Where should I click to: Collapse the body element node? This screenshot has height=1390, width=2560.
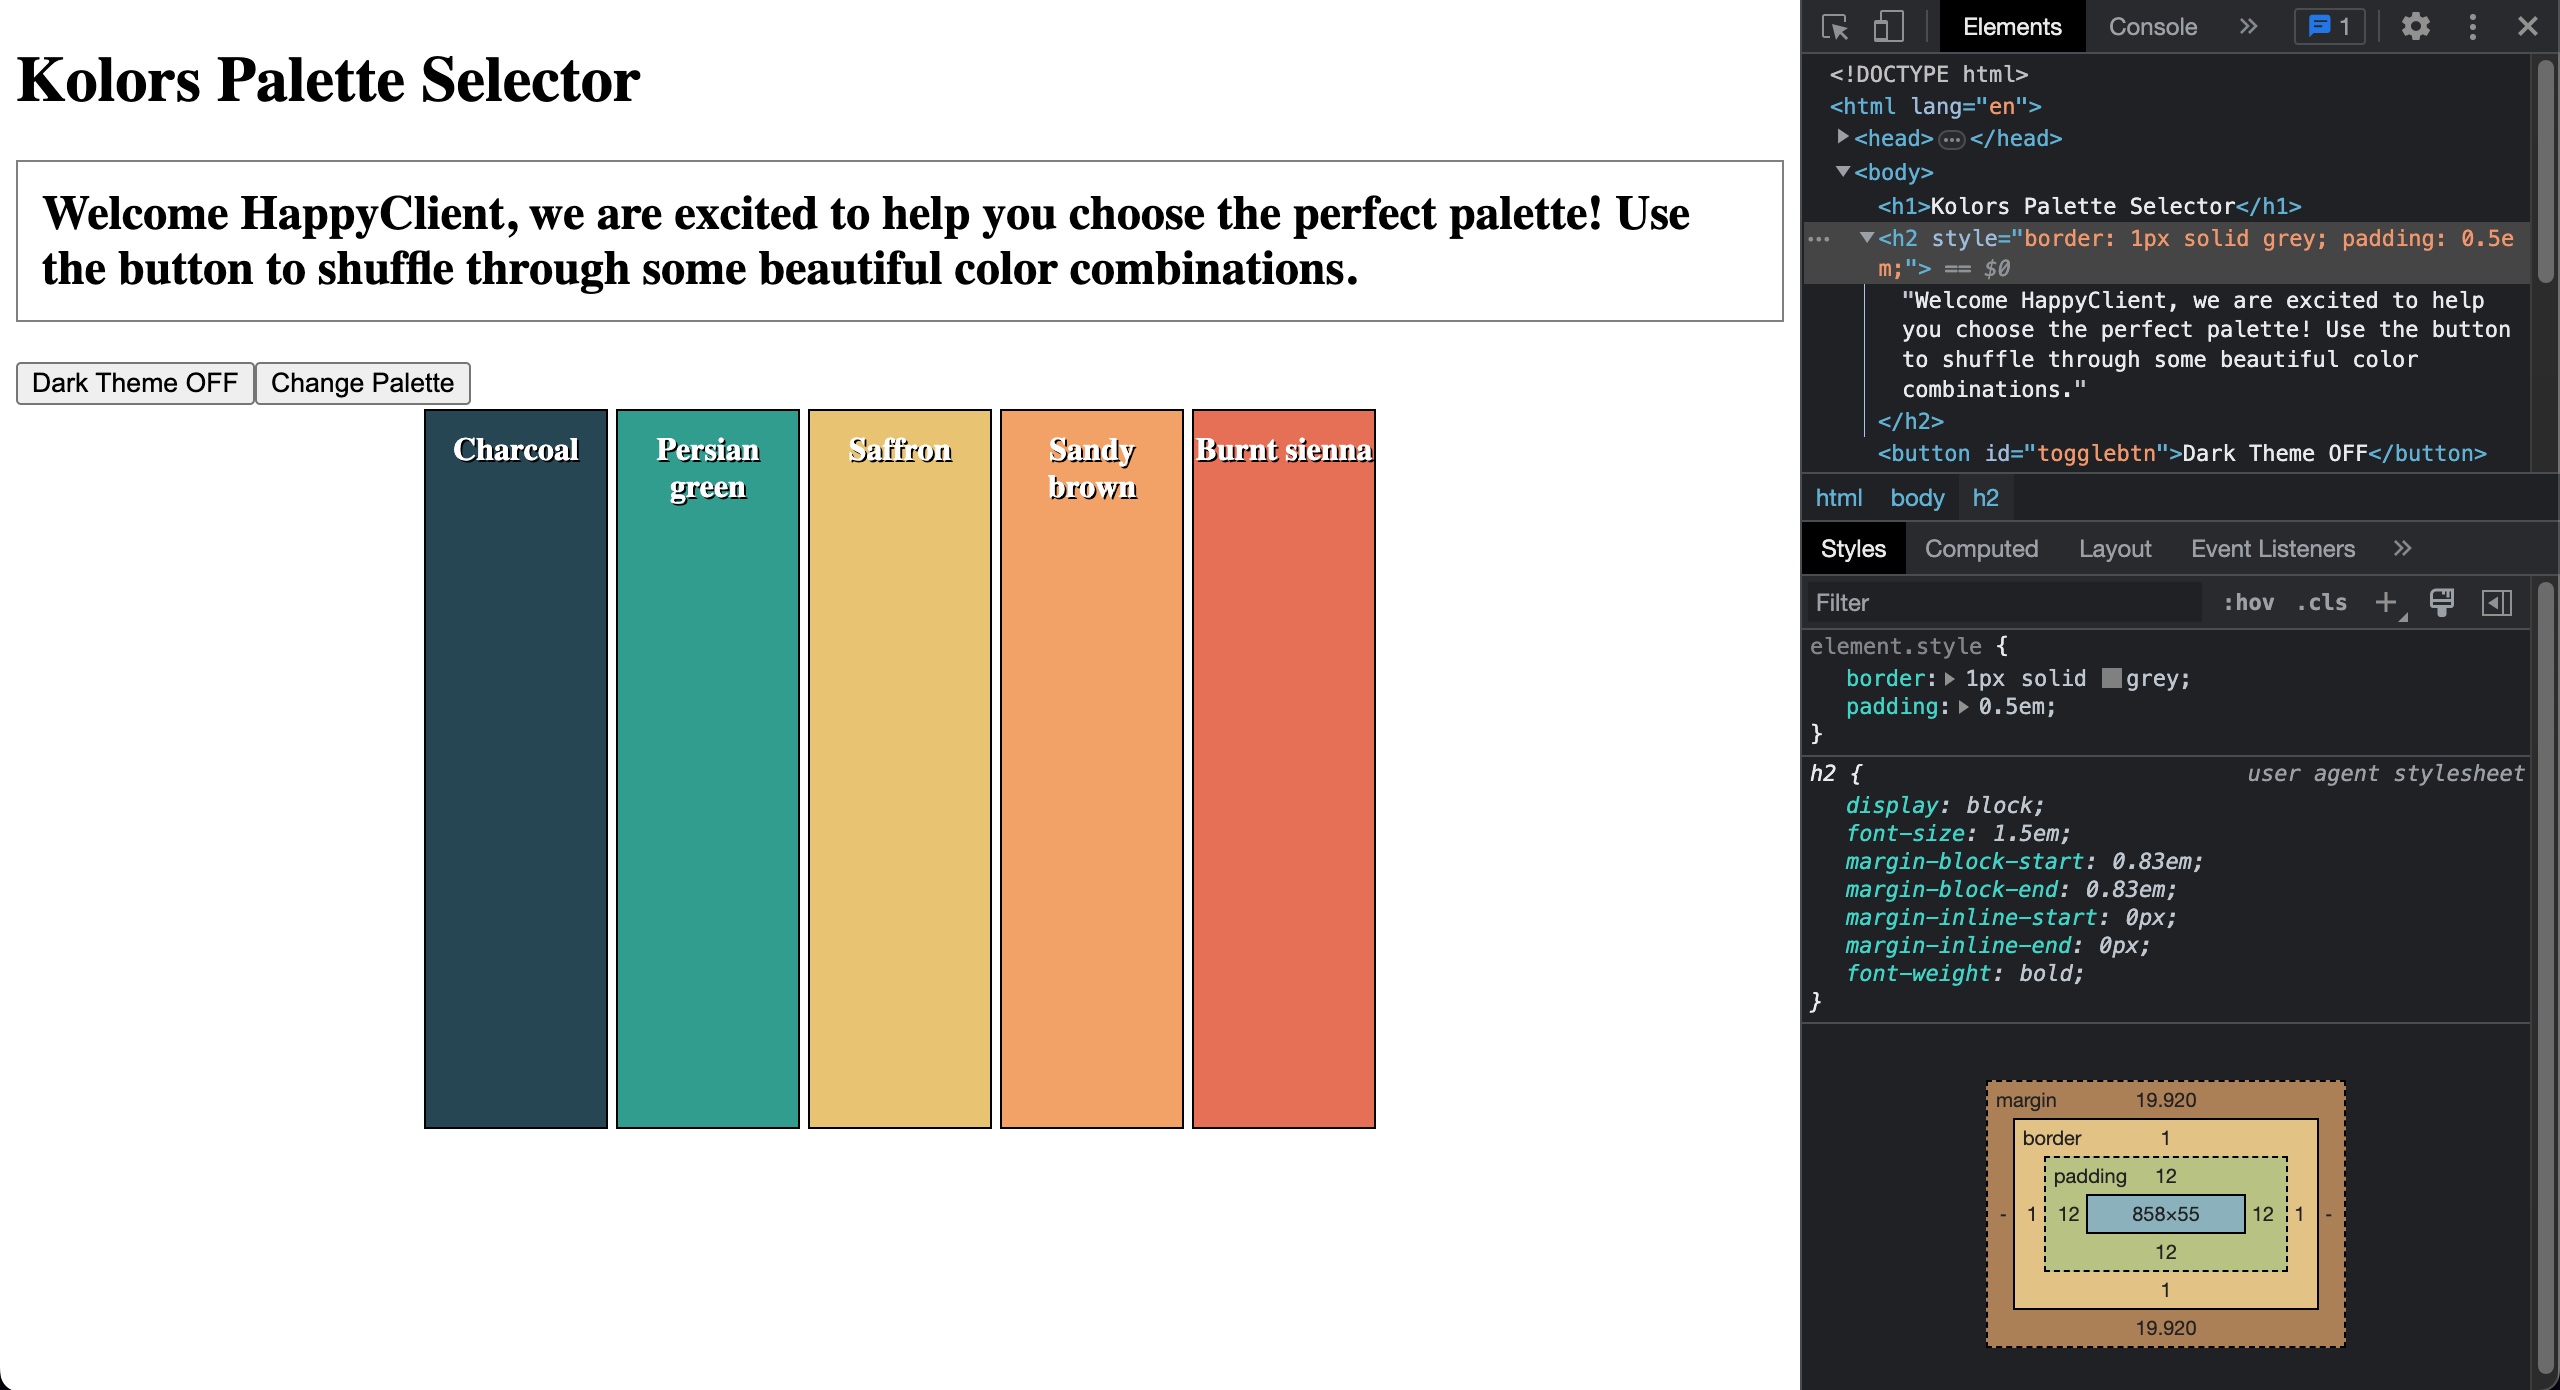pos(1842,171)
